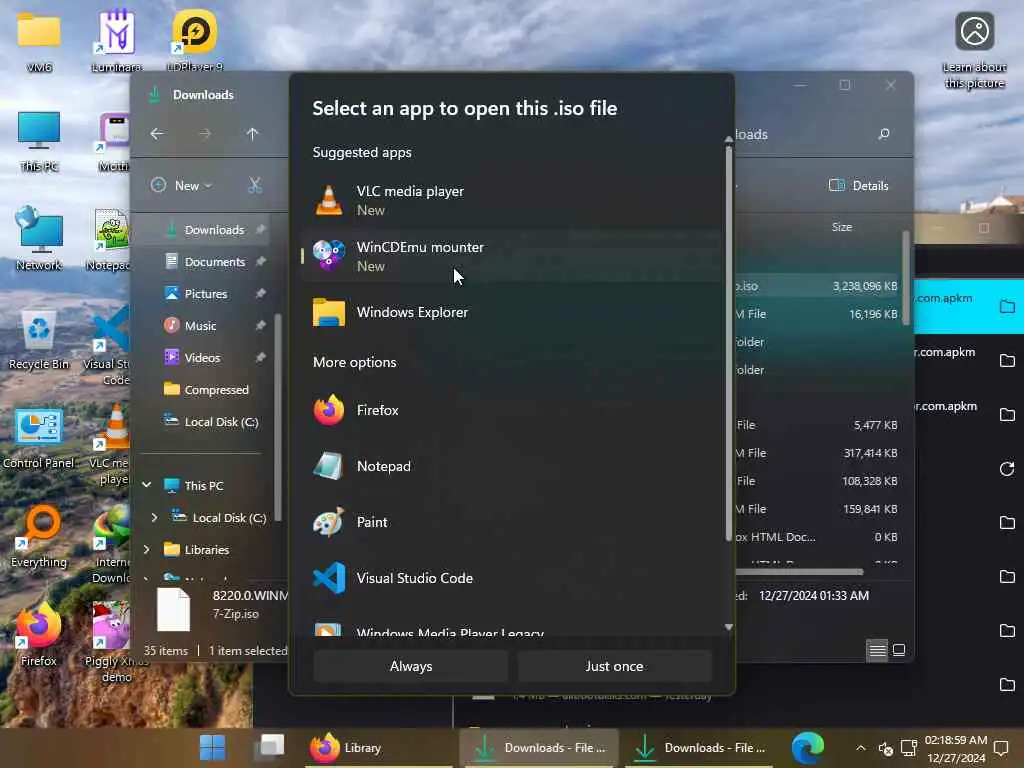Open Luminara shortcut on desktop
Viewport: 1024px width, 768px height.
(x=117, y=42)
